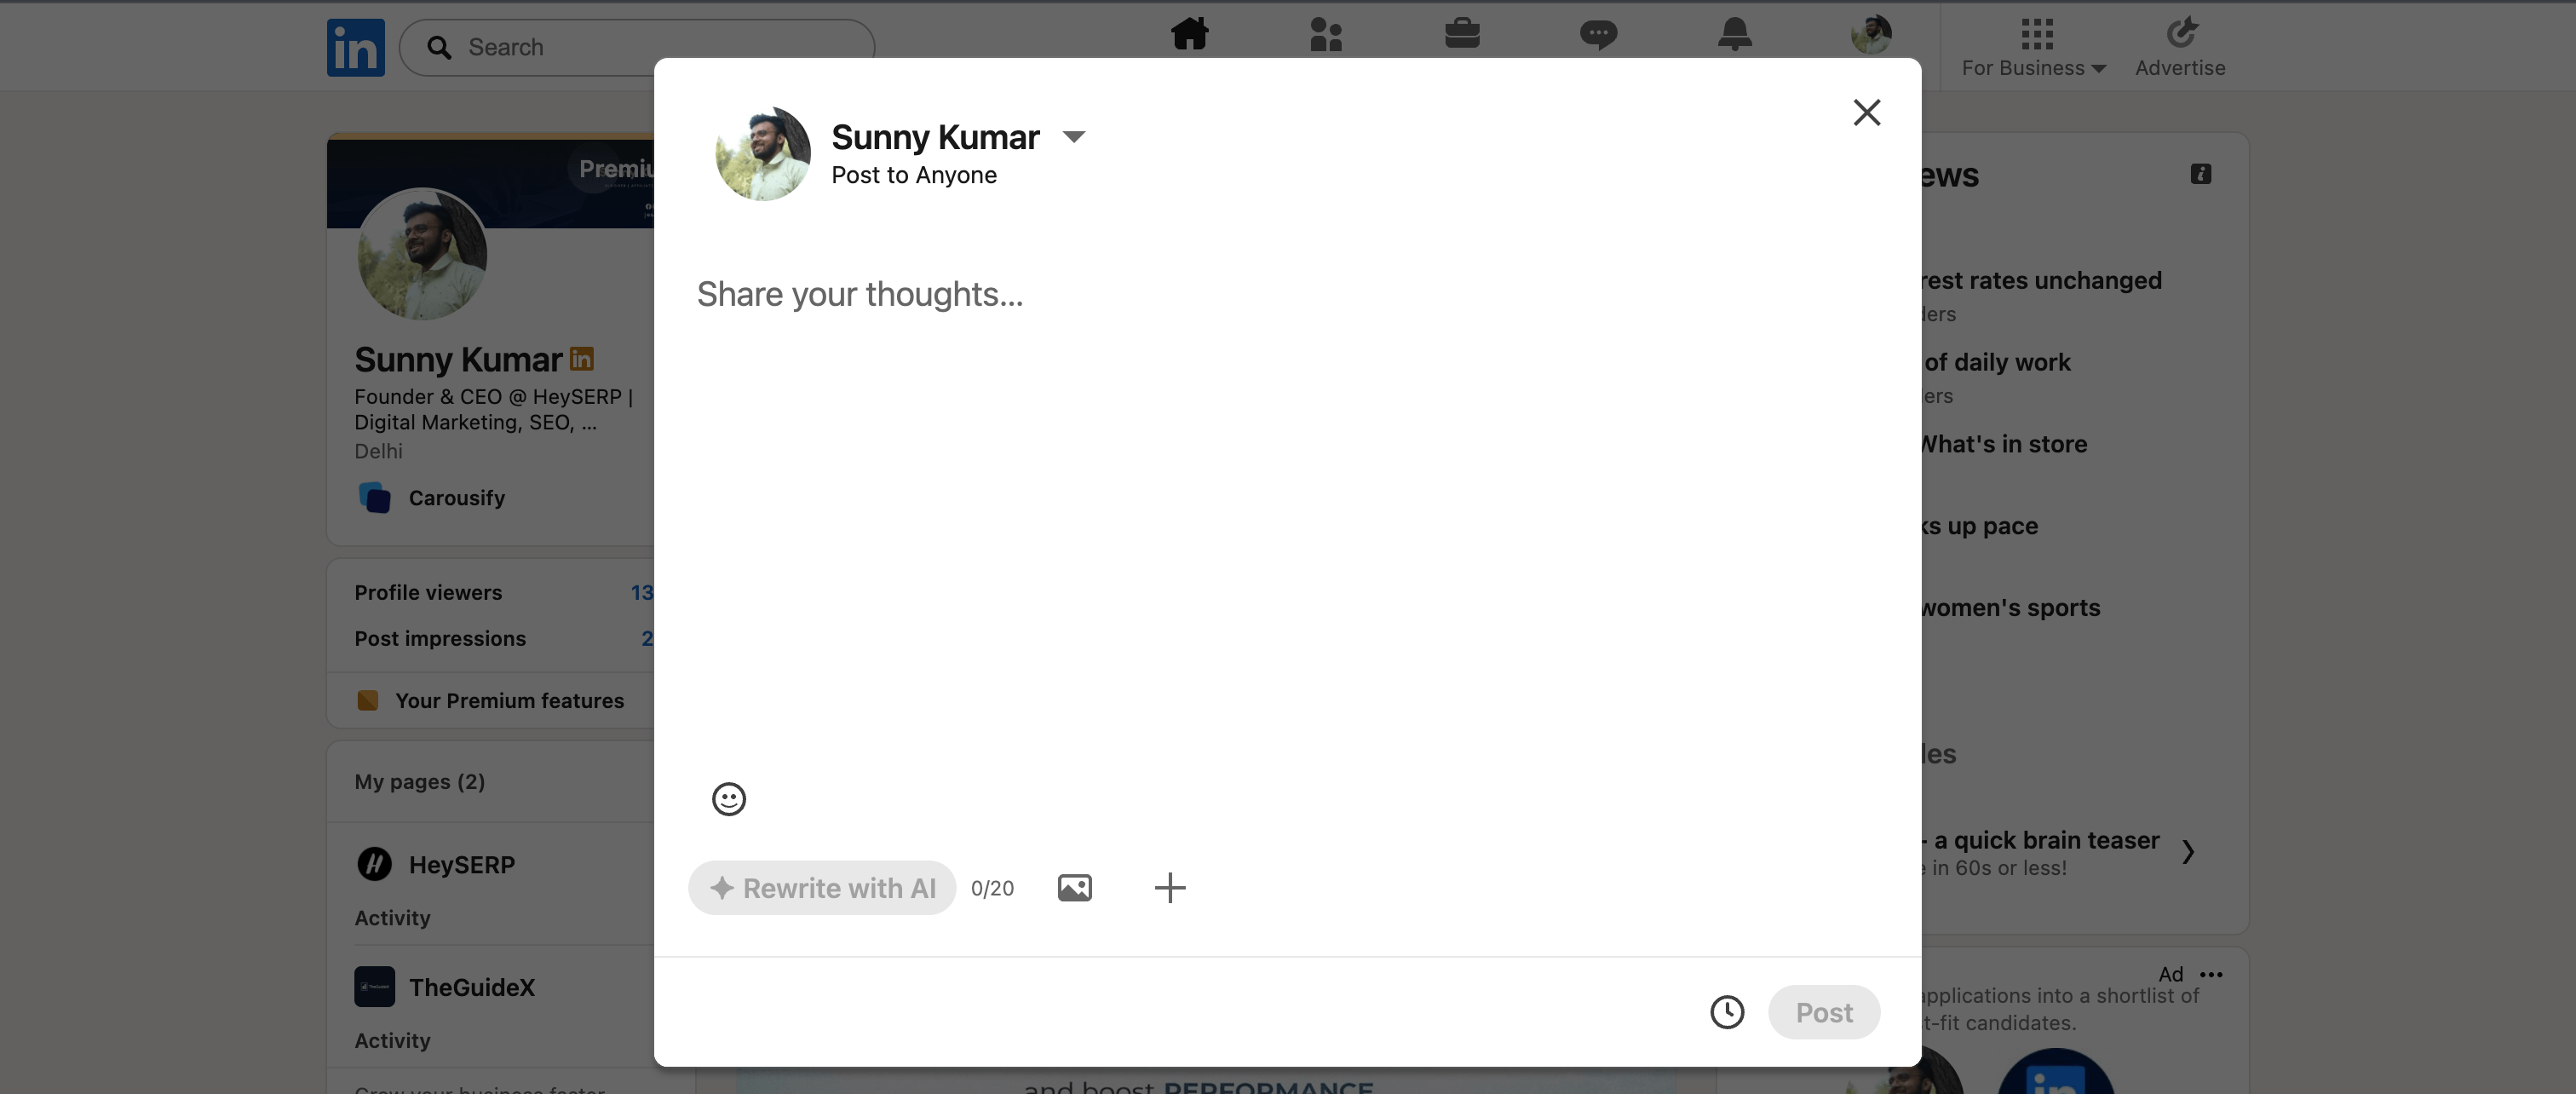Close the post composer dialog
The height and width of the screenshot is (1094, 2576).
(1866, 112)
